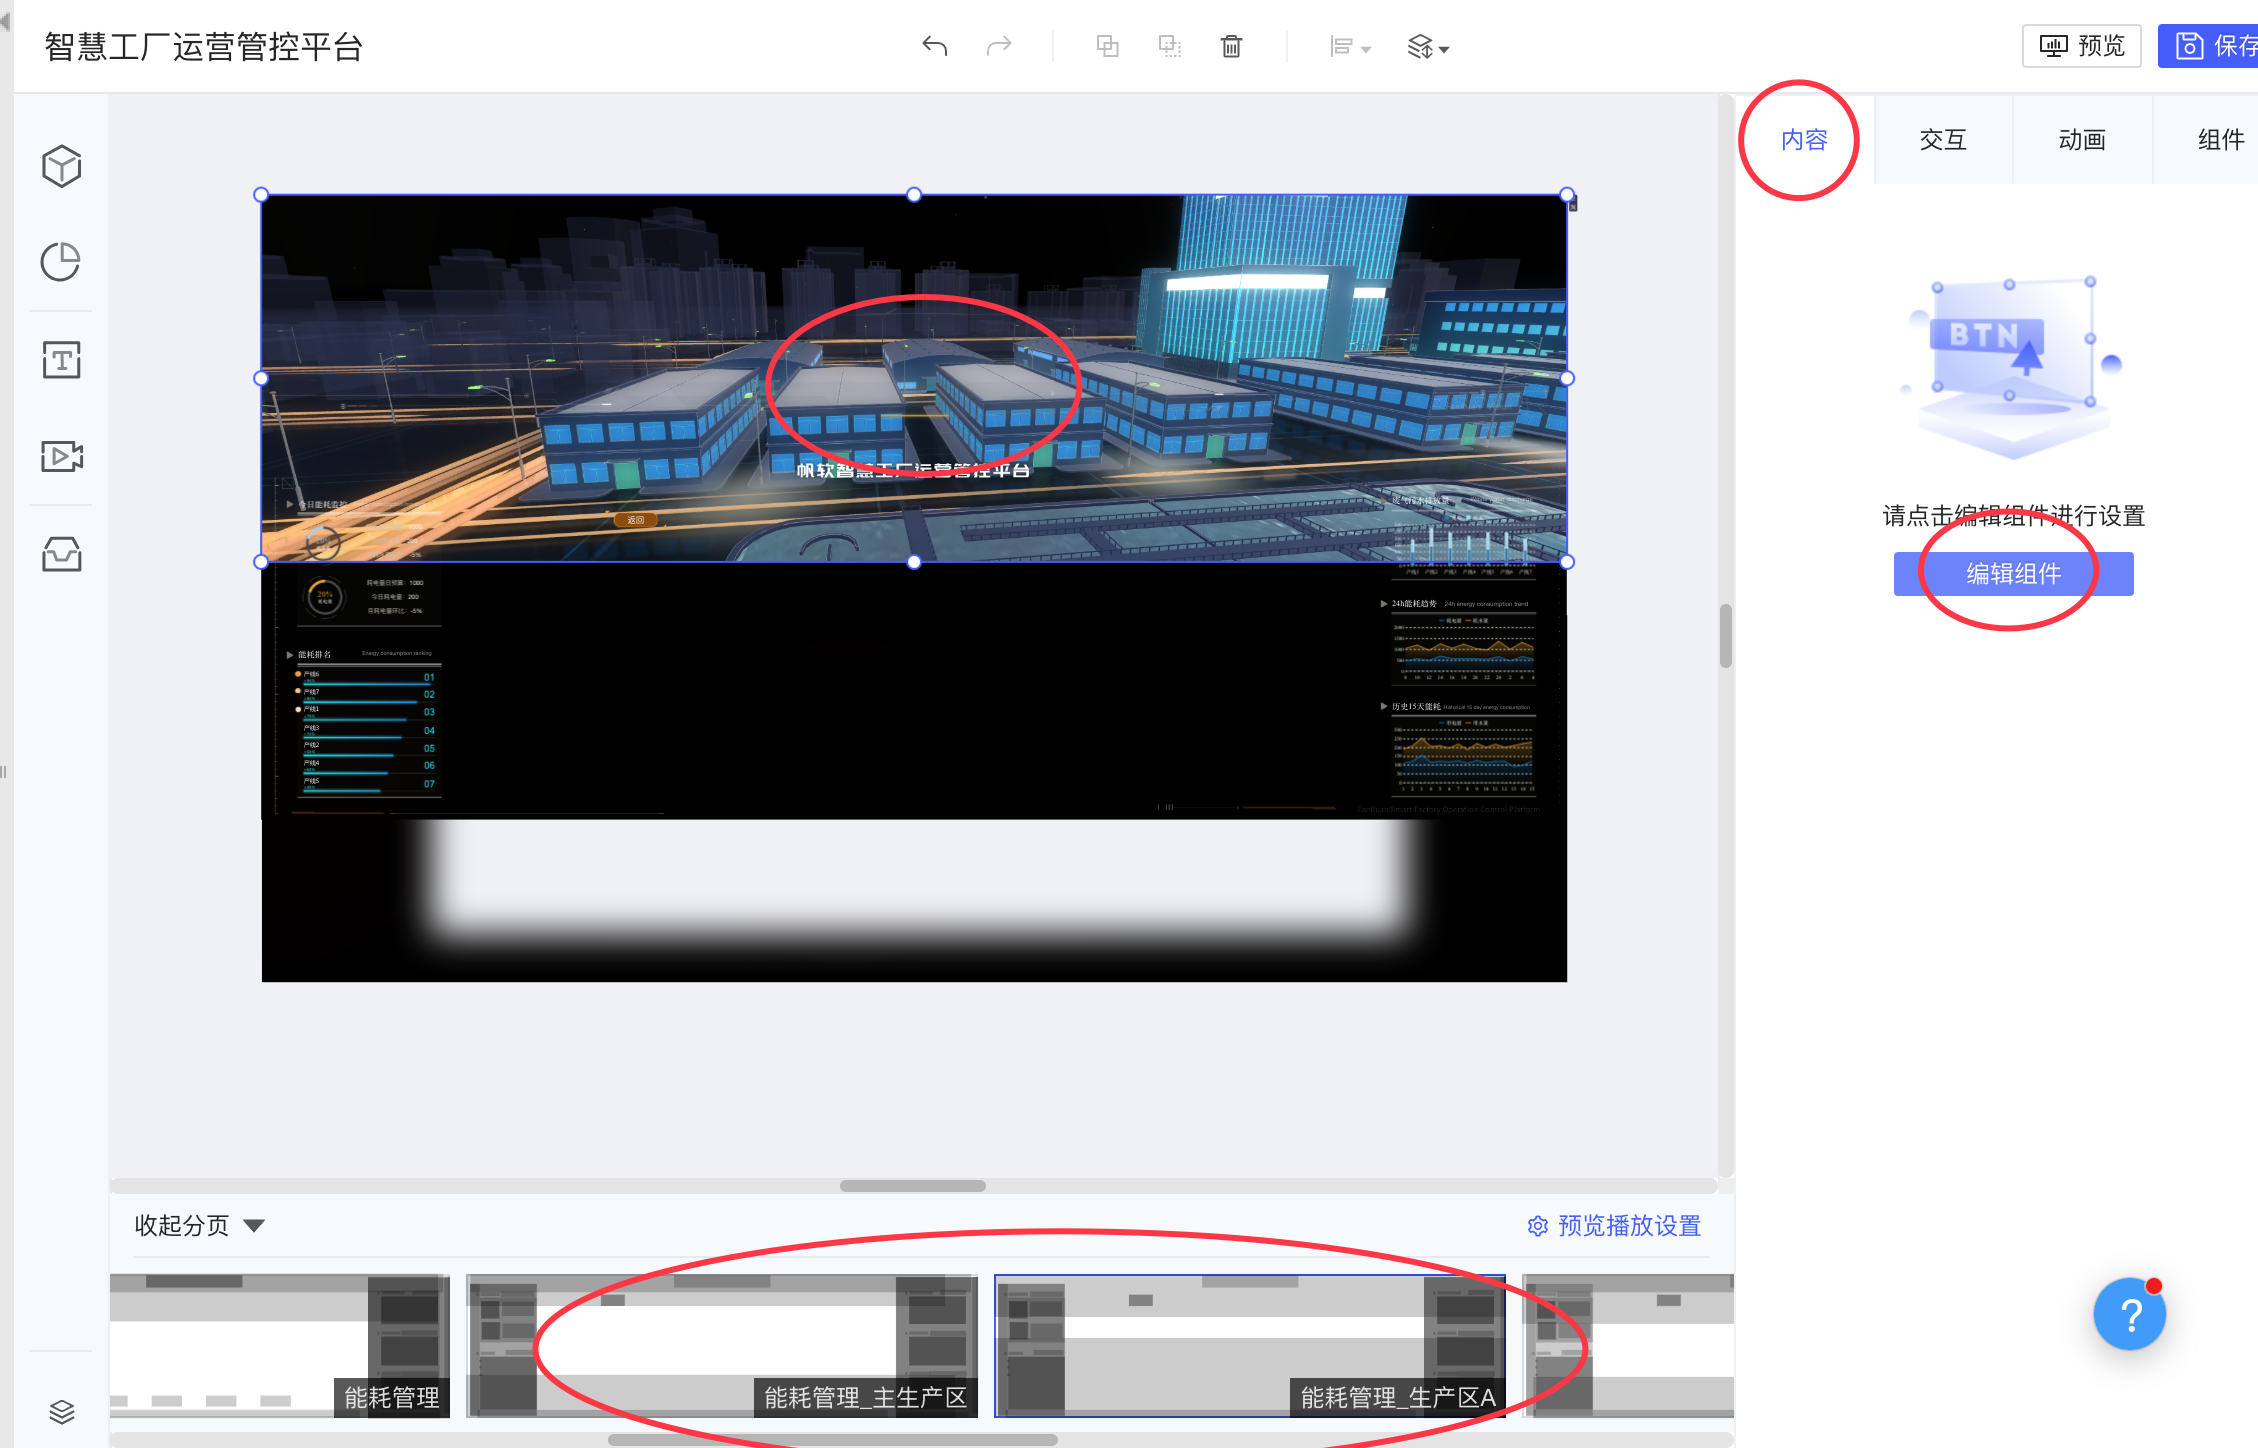Click the 智慧工厂运营管控平台 title text
Image resolution: width=2258 pixels, height=1448 pixels.
tap(203, 47)
